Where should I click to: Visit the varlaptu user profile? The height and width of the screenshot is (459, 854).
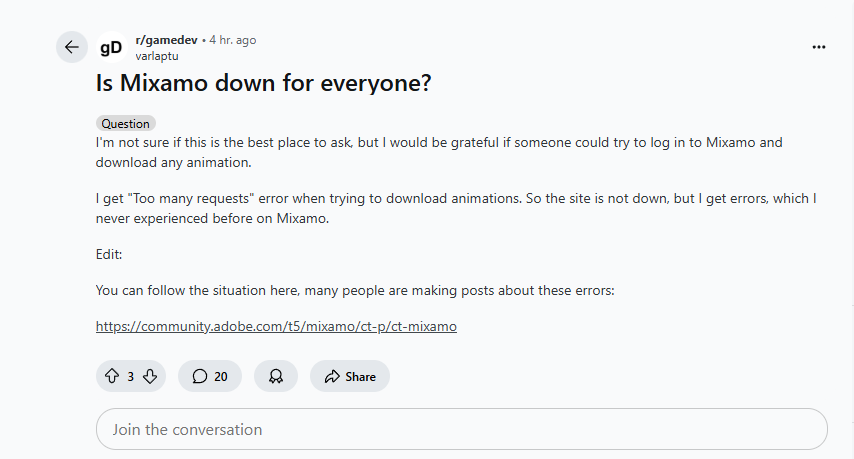click(157, 56)
